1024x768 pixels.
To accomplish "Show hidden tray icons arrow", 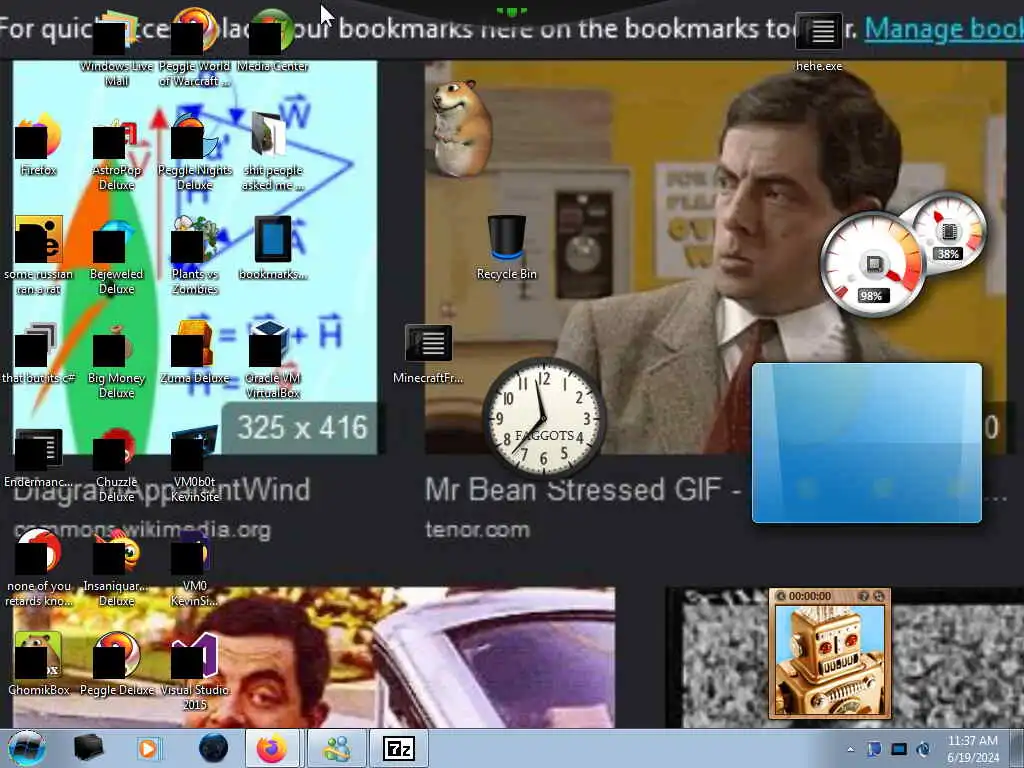I will tap(850, 749).
